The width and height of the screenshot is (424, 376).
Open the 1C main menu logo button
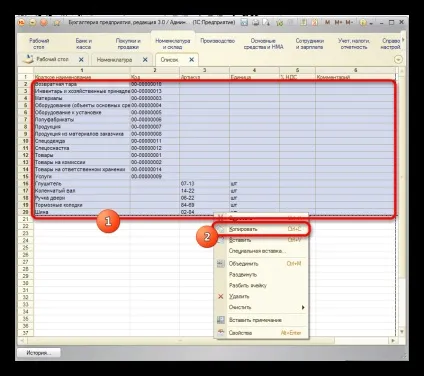coord(22,23)
